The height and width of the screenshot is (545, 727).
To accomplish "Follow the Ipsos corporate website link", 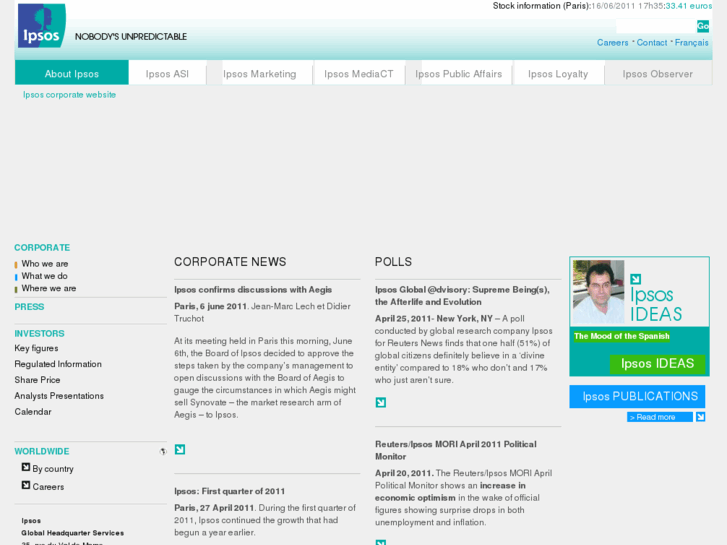I will click(x=70, y=95).
